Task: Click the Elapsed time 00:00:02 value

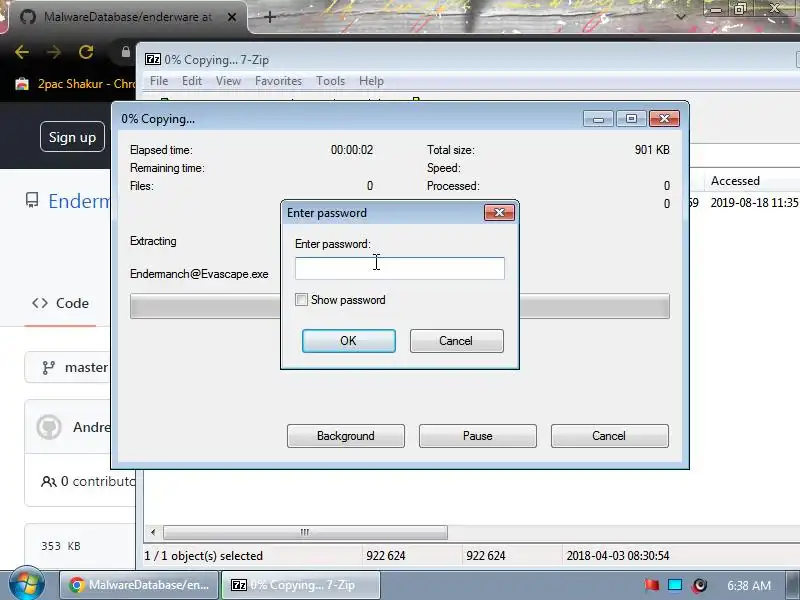Action: [x=352, y=150]
